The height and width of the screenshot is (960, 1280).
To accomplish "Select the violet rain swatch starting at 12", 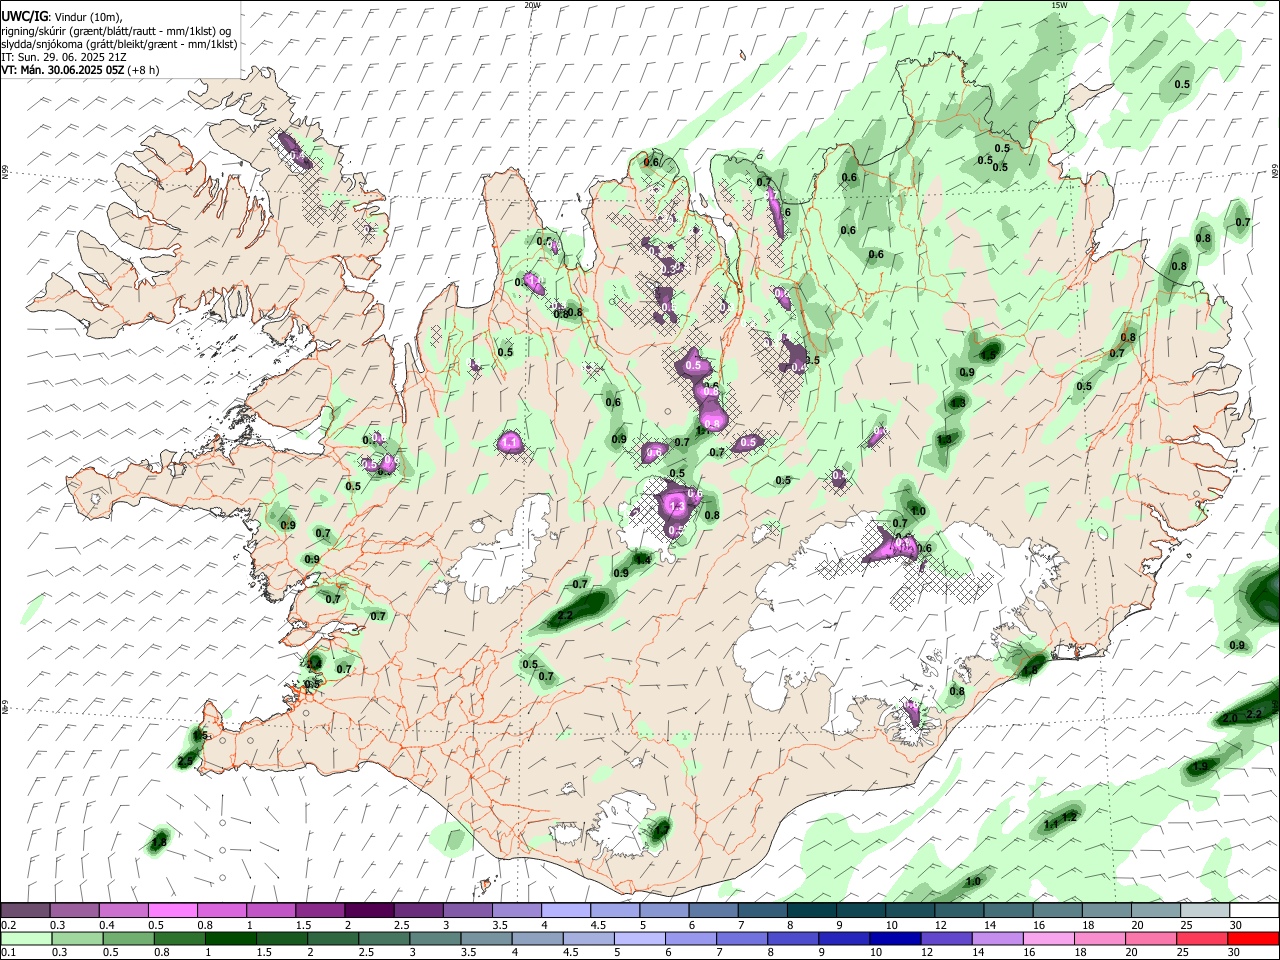I will point(946,938).
